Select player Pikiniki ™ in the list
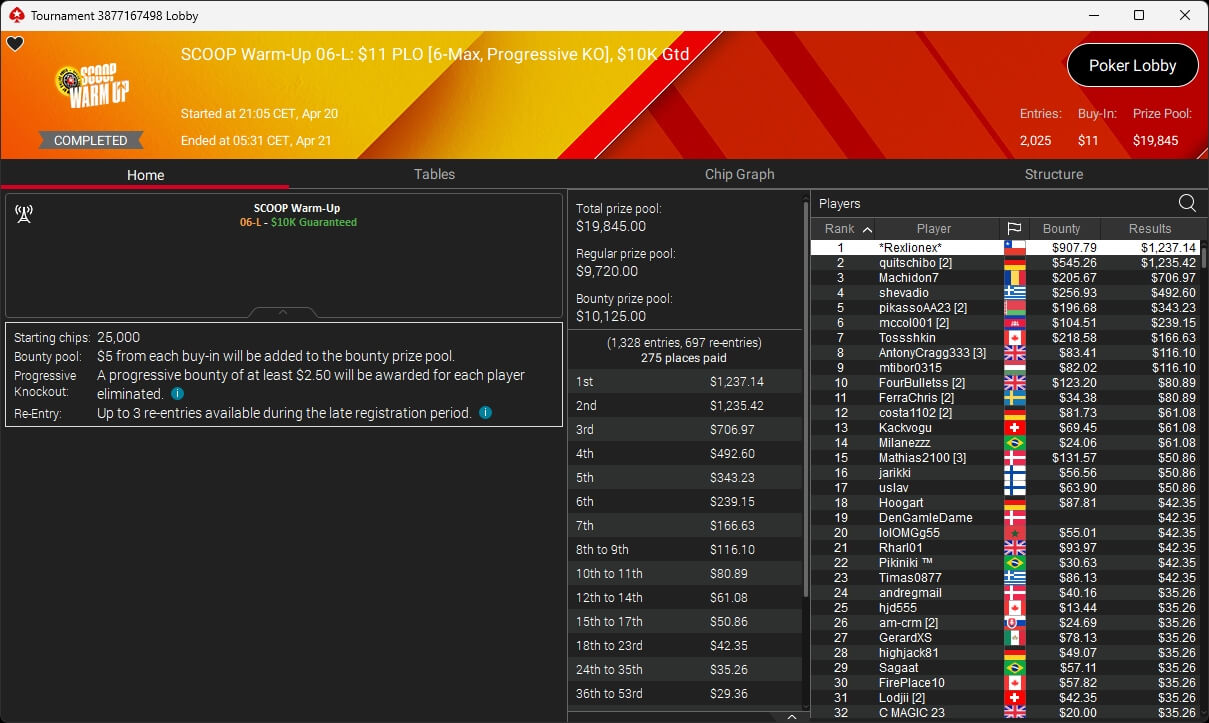 pyautogui.click(x=1005, y=563)
